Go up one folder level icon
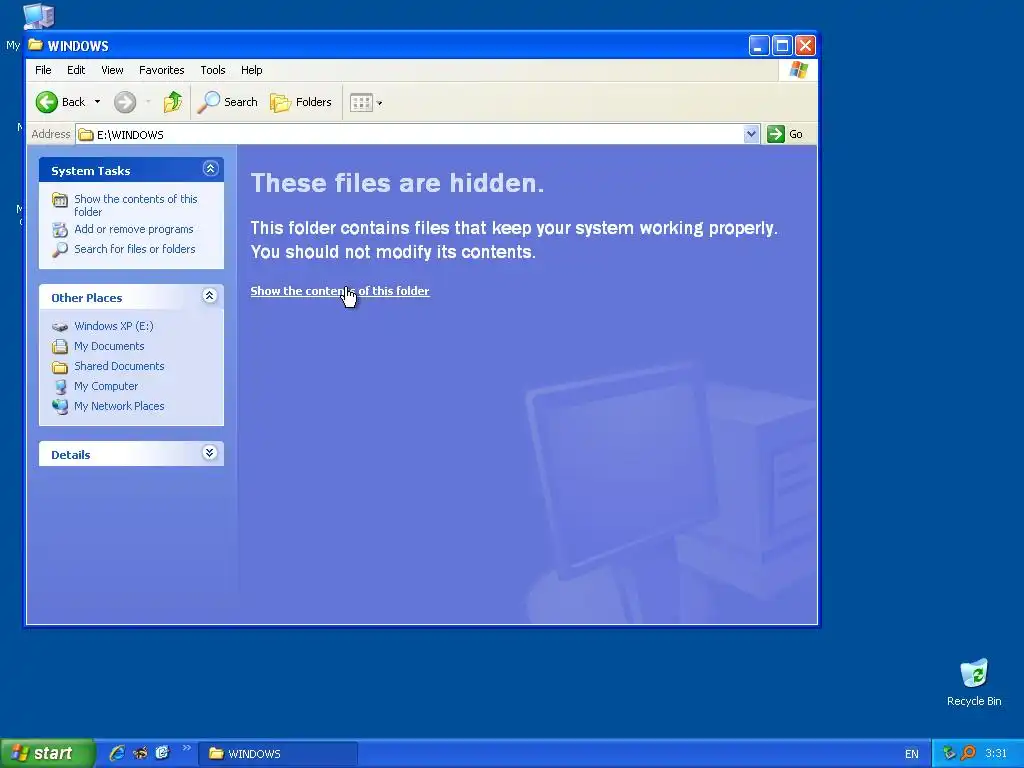Screen dimensions: 1024x768 (x=172, y=102)
